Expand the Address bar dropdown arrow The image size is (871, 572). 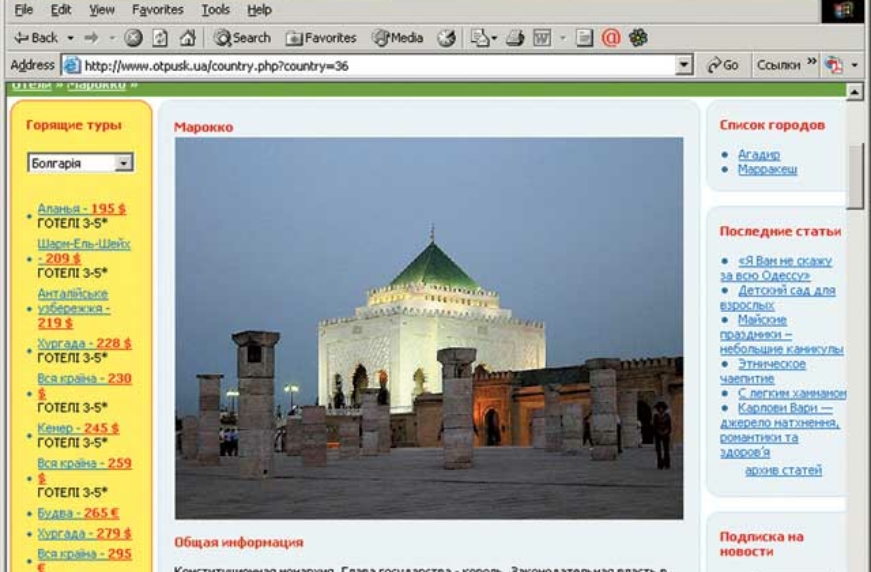click(684, 65)
